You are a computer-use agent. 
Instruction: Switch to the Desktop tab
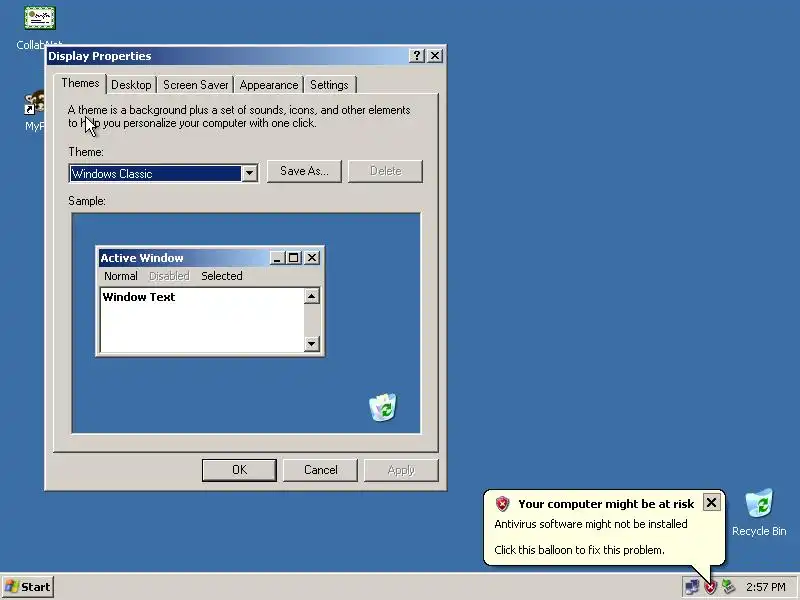pyautogui.click(x=131, y=85)
